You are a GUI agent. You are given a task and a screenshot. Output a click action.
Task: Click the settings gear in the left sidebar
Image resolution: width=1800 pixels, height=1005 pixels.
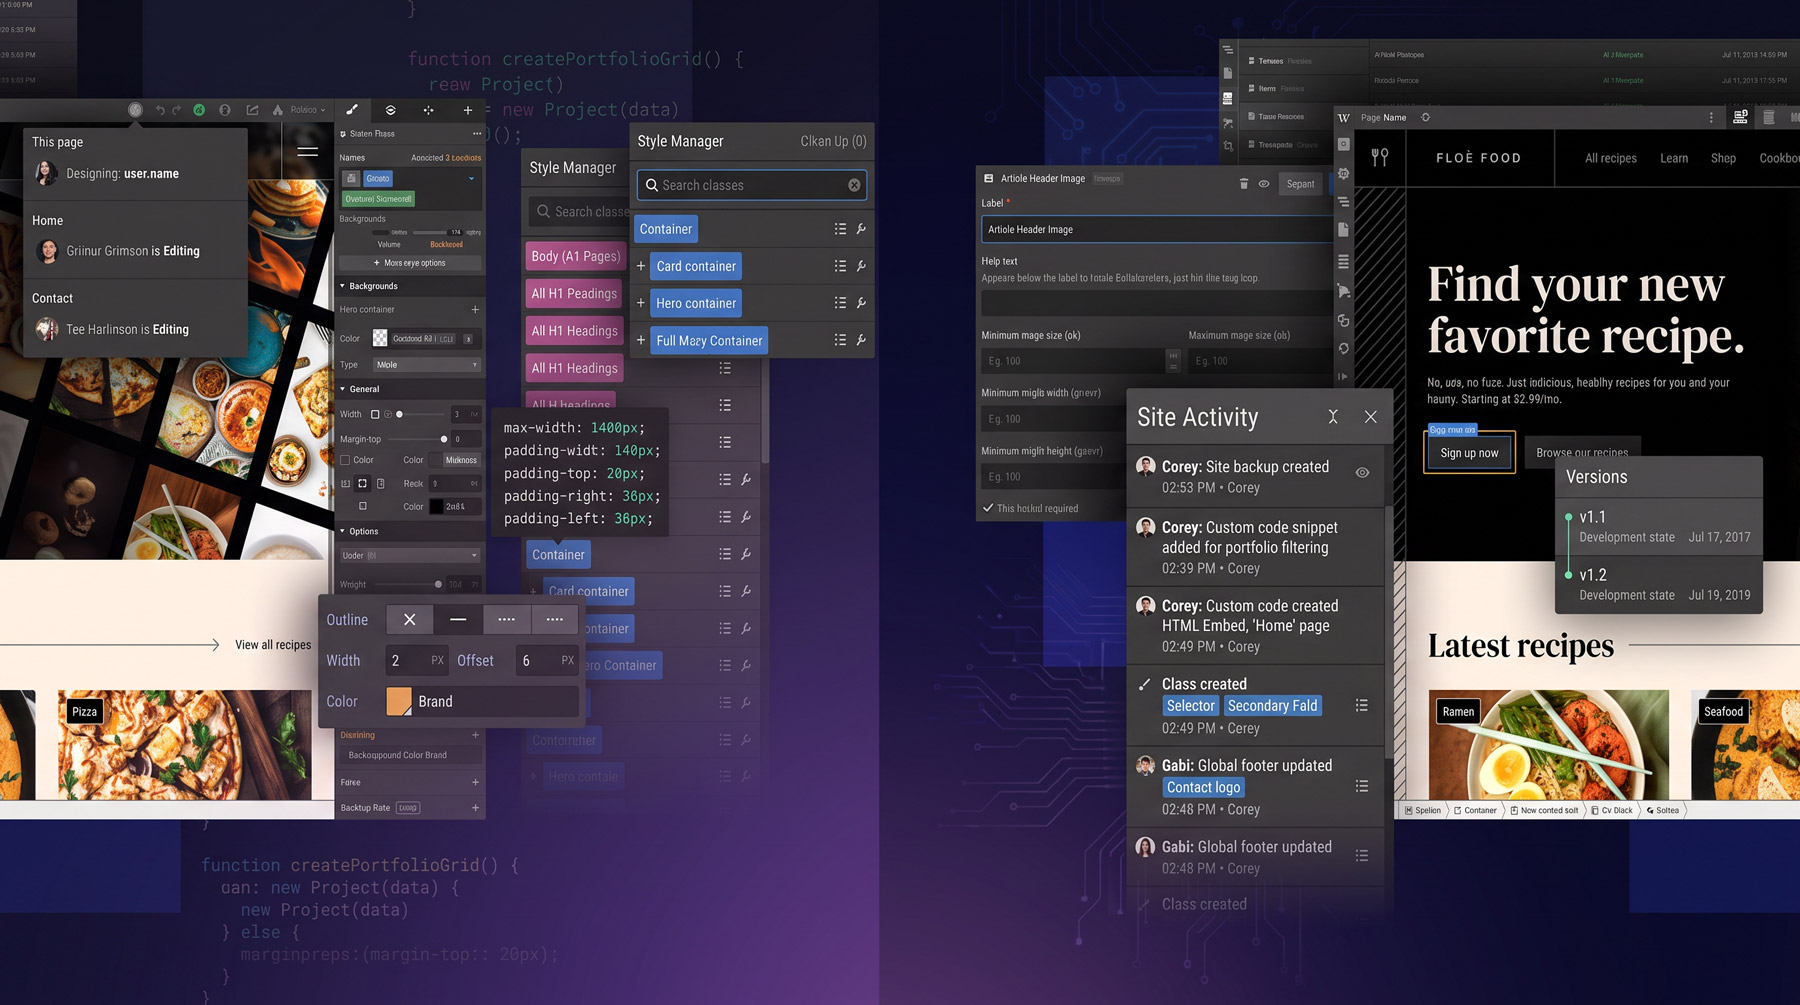tap(1344, 174)
